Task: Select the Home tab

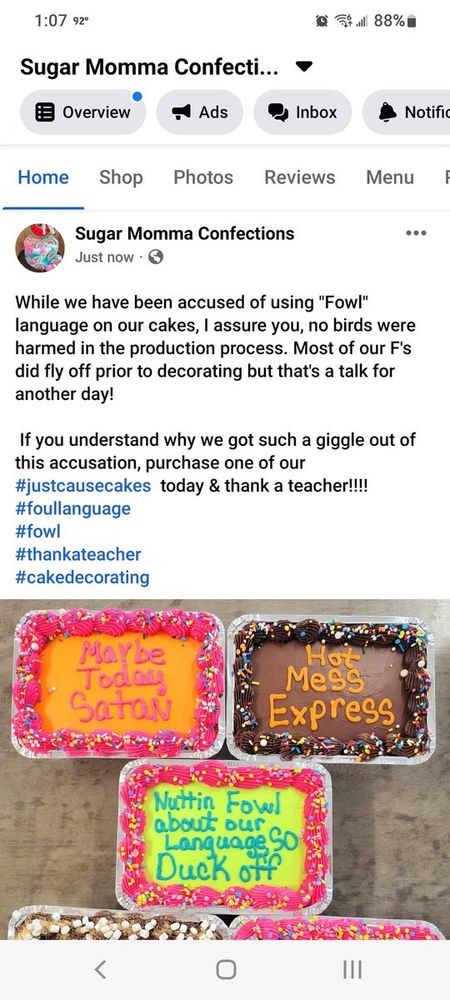Action: coord(43,177)
